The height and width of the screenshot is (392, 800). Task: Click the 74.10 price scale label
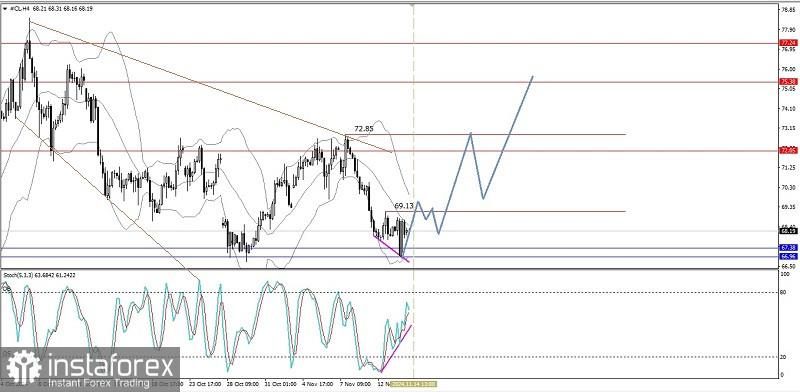pos(788,108)
